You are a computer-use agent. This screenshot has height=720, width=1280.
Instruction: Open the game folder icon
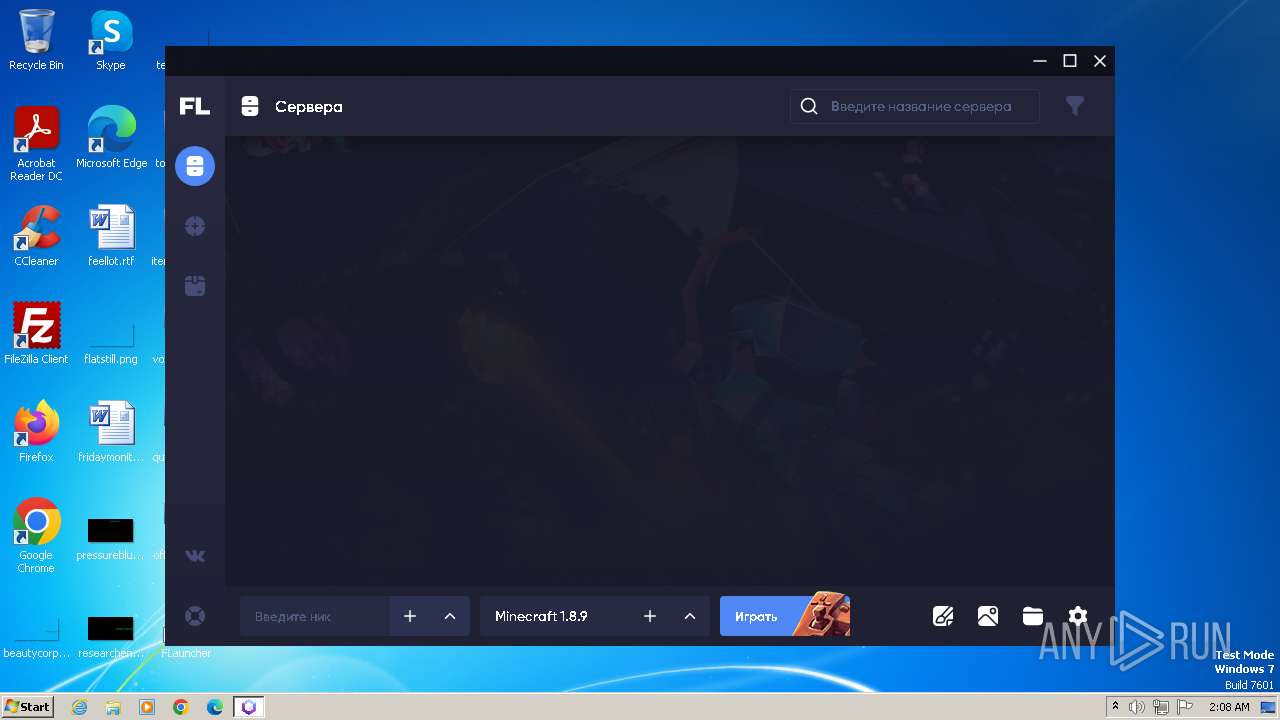1033,616
